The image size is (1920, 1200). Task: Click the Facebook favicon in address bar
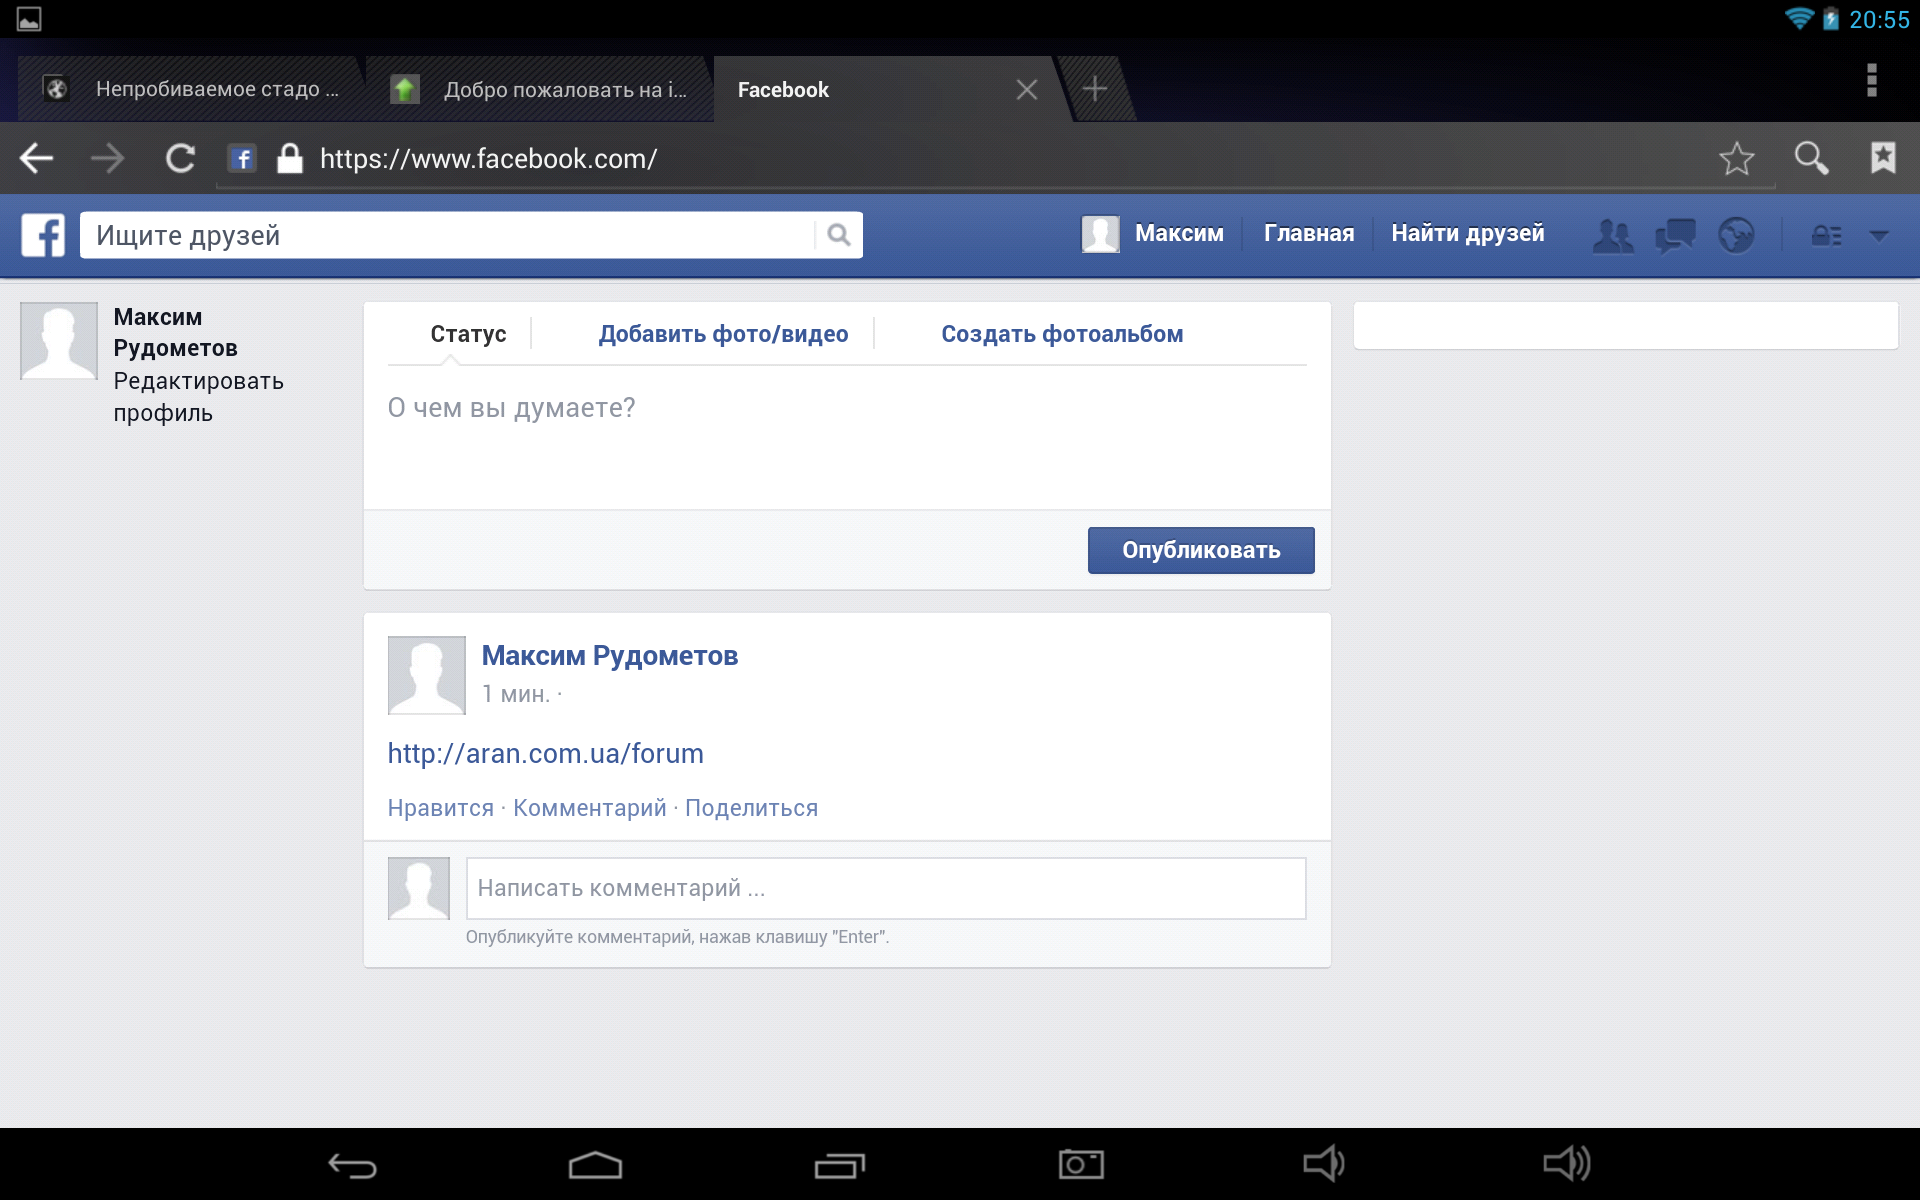click(242, 158)
